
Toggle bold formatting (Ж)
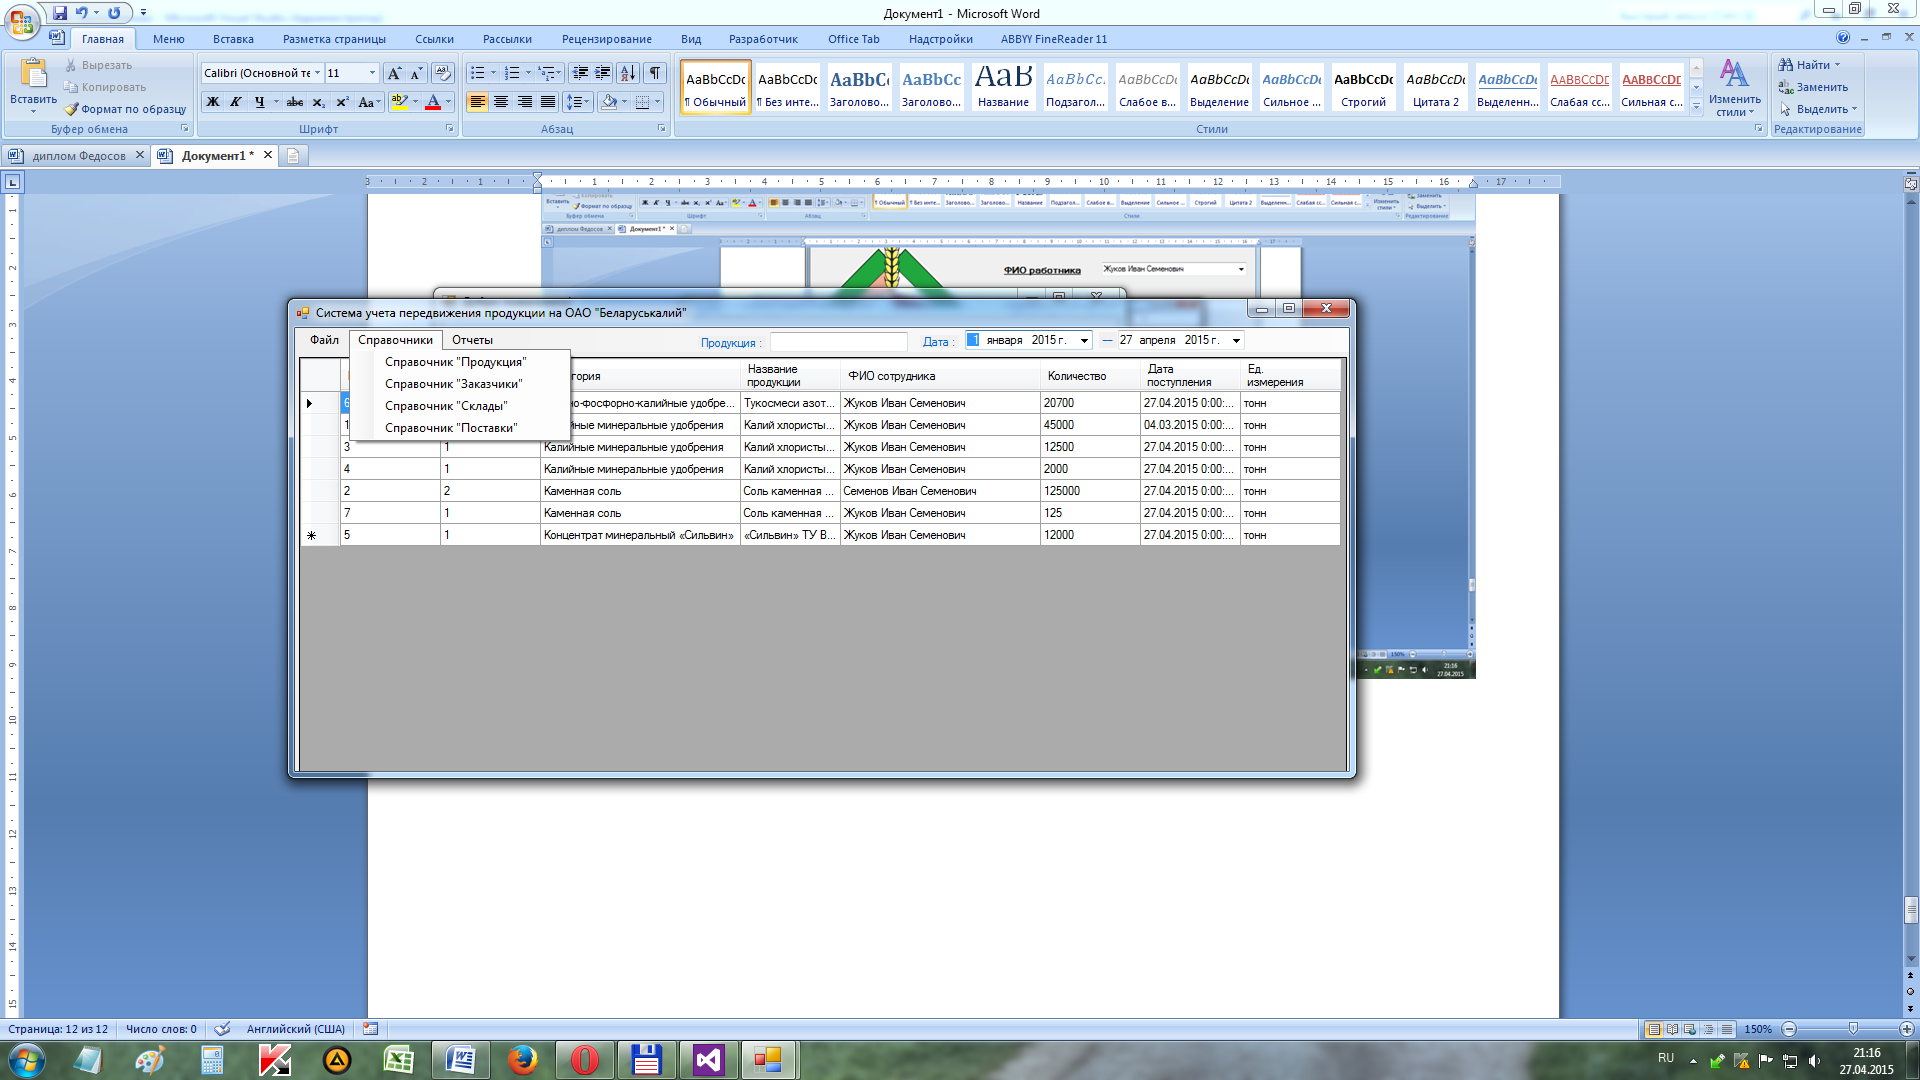tap(213, 102)
